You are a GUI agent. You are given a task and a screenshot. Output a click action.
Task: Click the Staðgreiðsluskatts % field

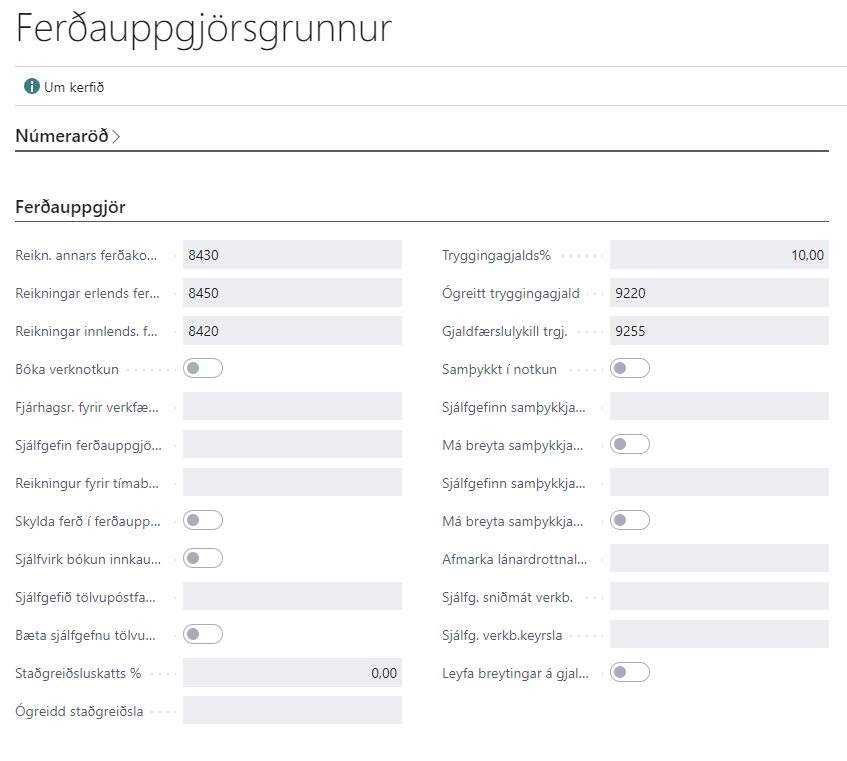[x=292, y=673]
